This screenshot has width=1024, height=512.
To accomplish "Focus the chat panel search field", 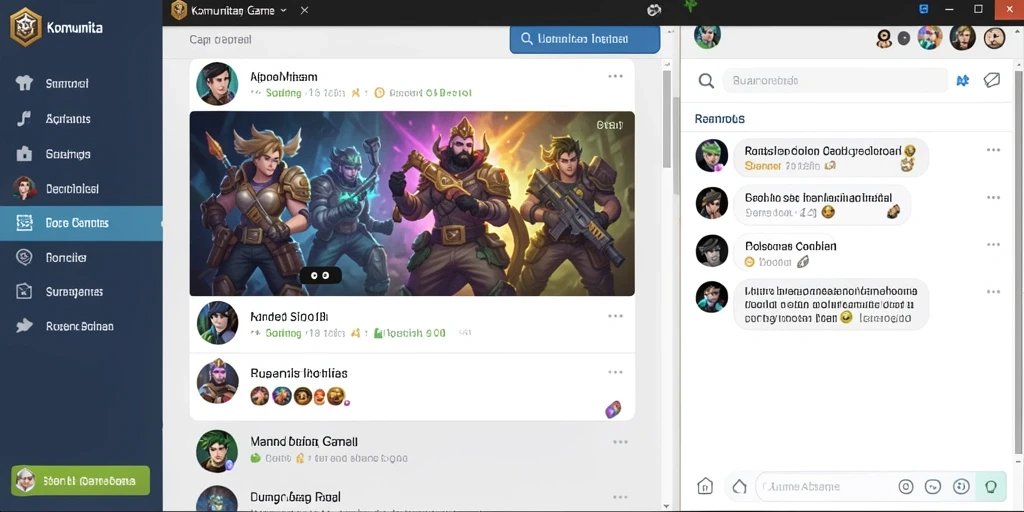I will pos(835,81).
